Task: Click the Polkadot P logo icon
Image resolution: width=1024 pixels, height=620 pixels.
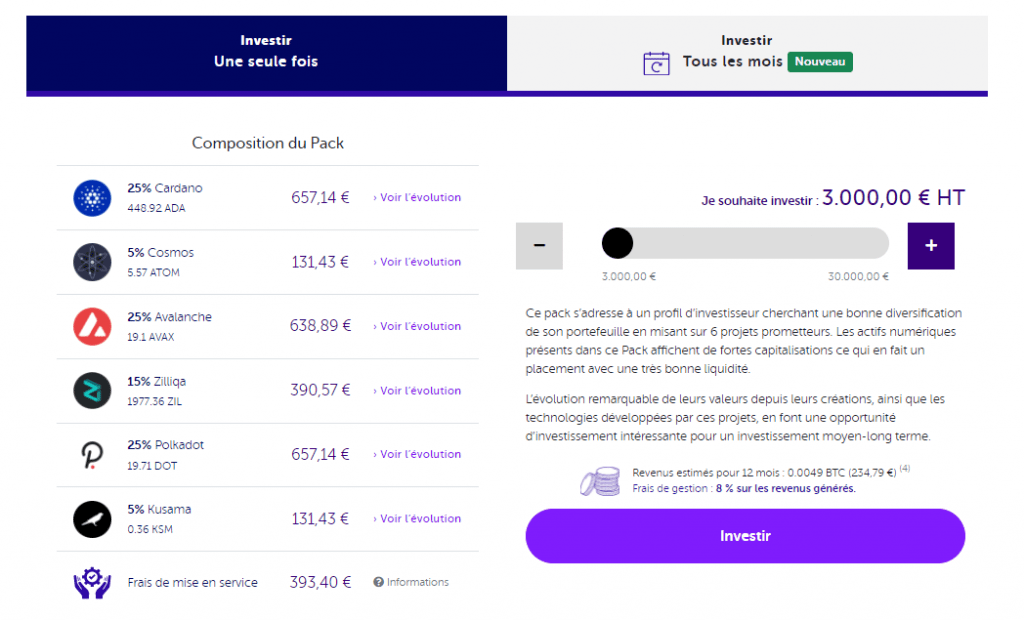Action: (92, 455)
